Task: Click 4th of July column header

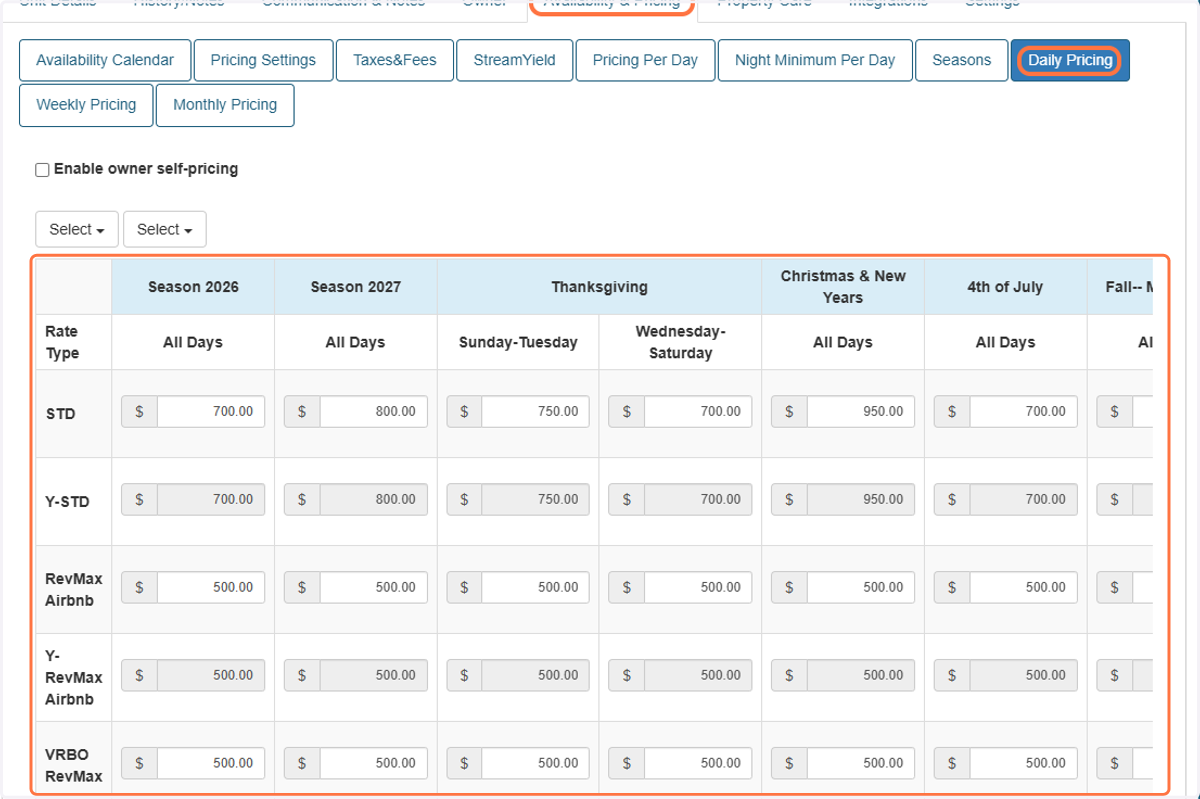Action: [1005, 287]
